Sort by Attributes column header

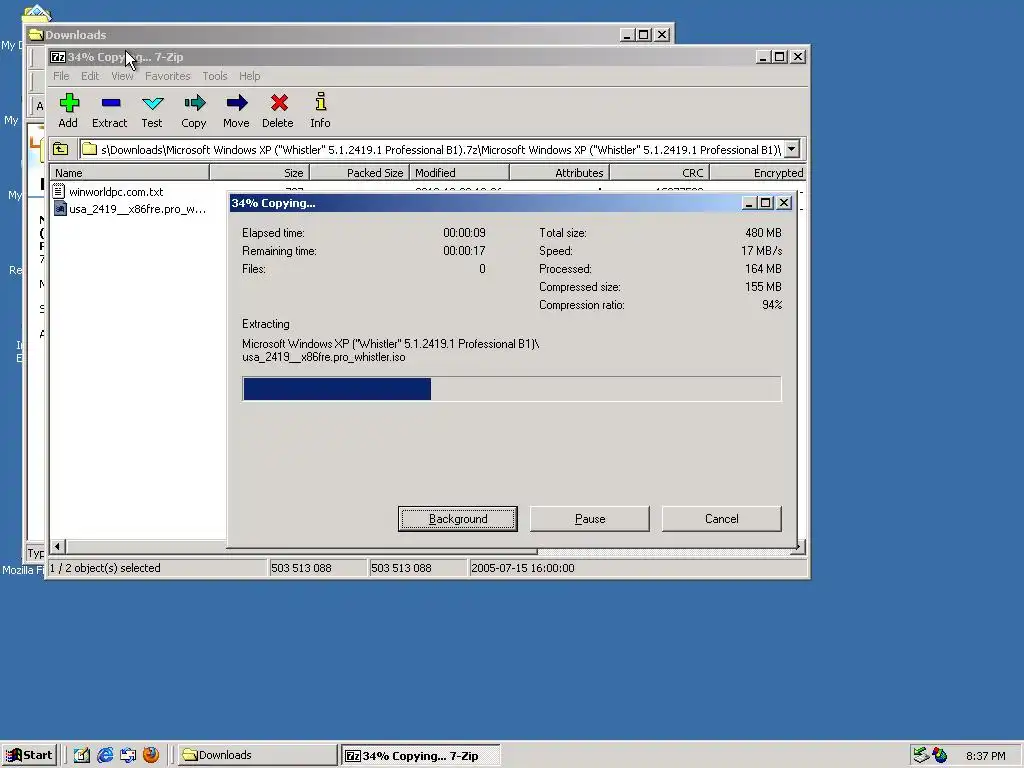click(559, 172)
